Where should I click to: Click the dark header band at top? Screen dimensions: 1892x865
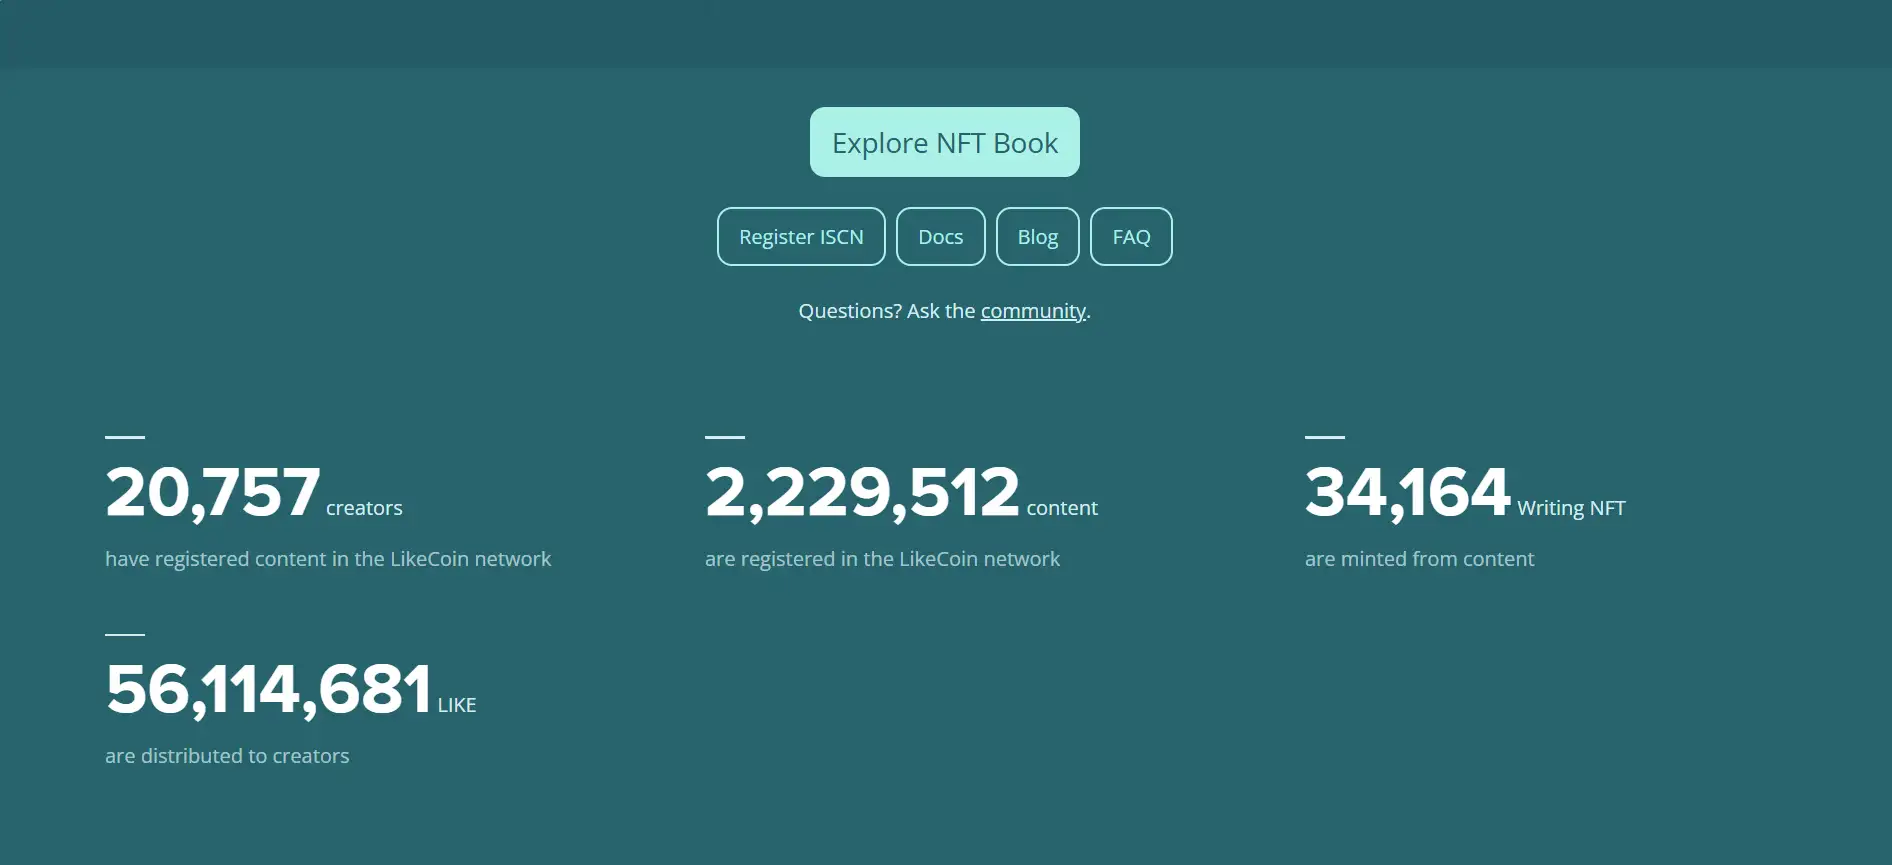pos(946,34)
